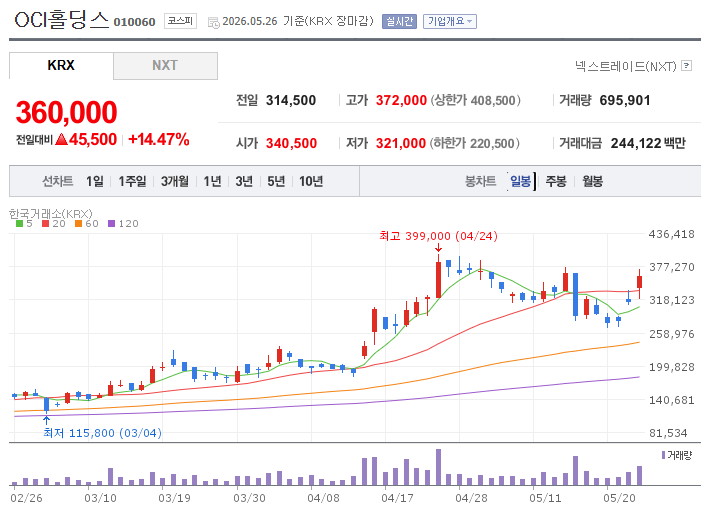Click the 04/17 date on the chart axis
701x507 pixels.
[x=397, y=498]
